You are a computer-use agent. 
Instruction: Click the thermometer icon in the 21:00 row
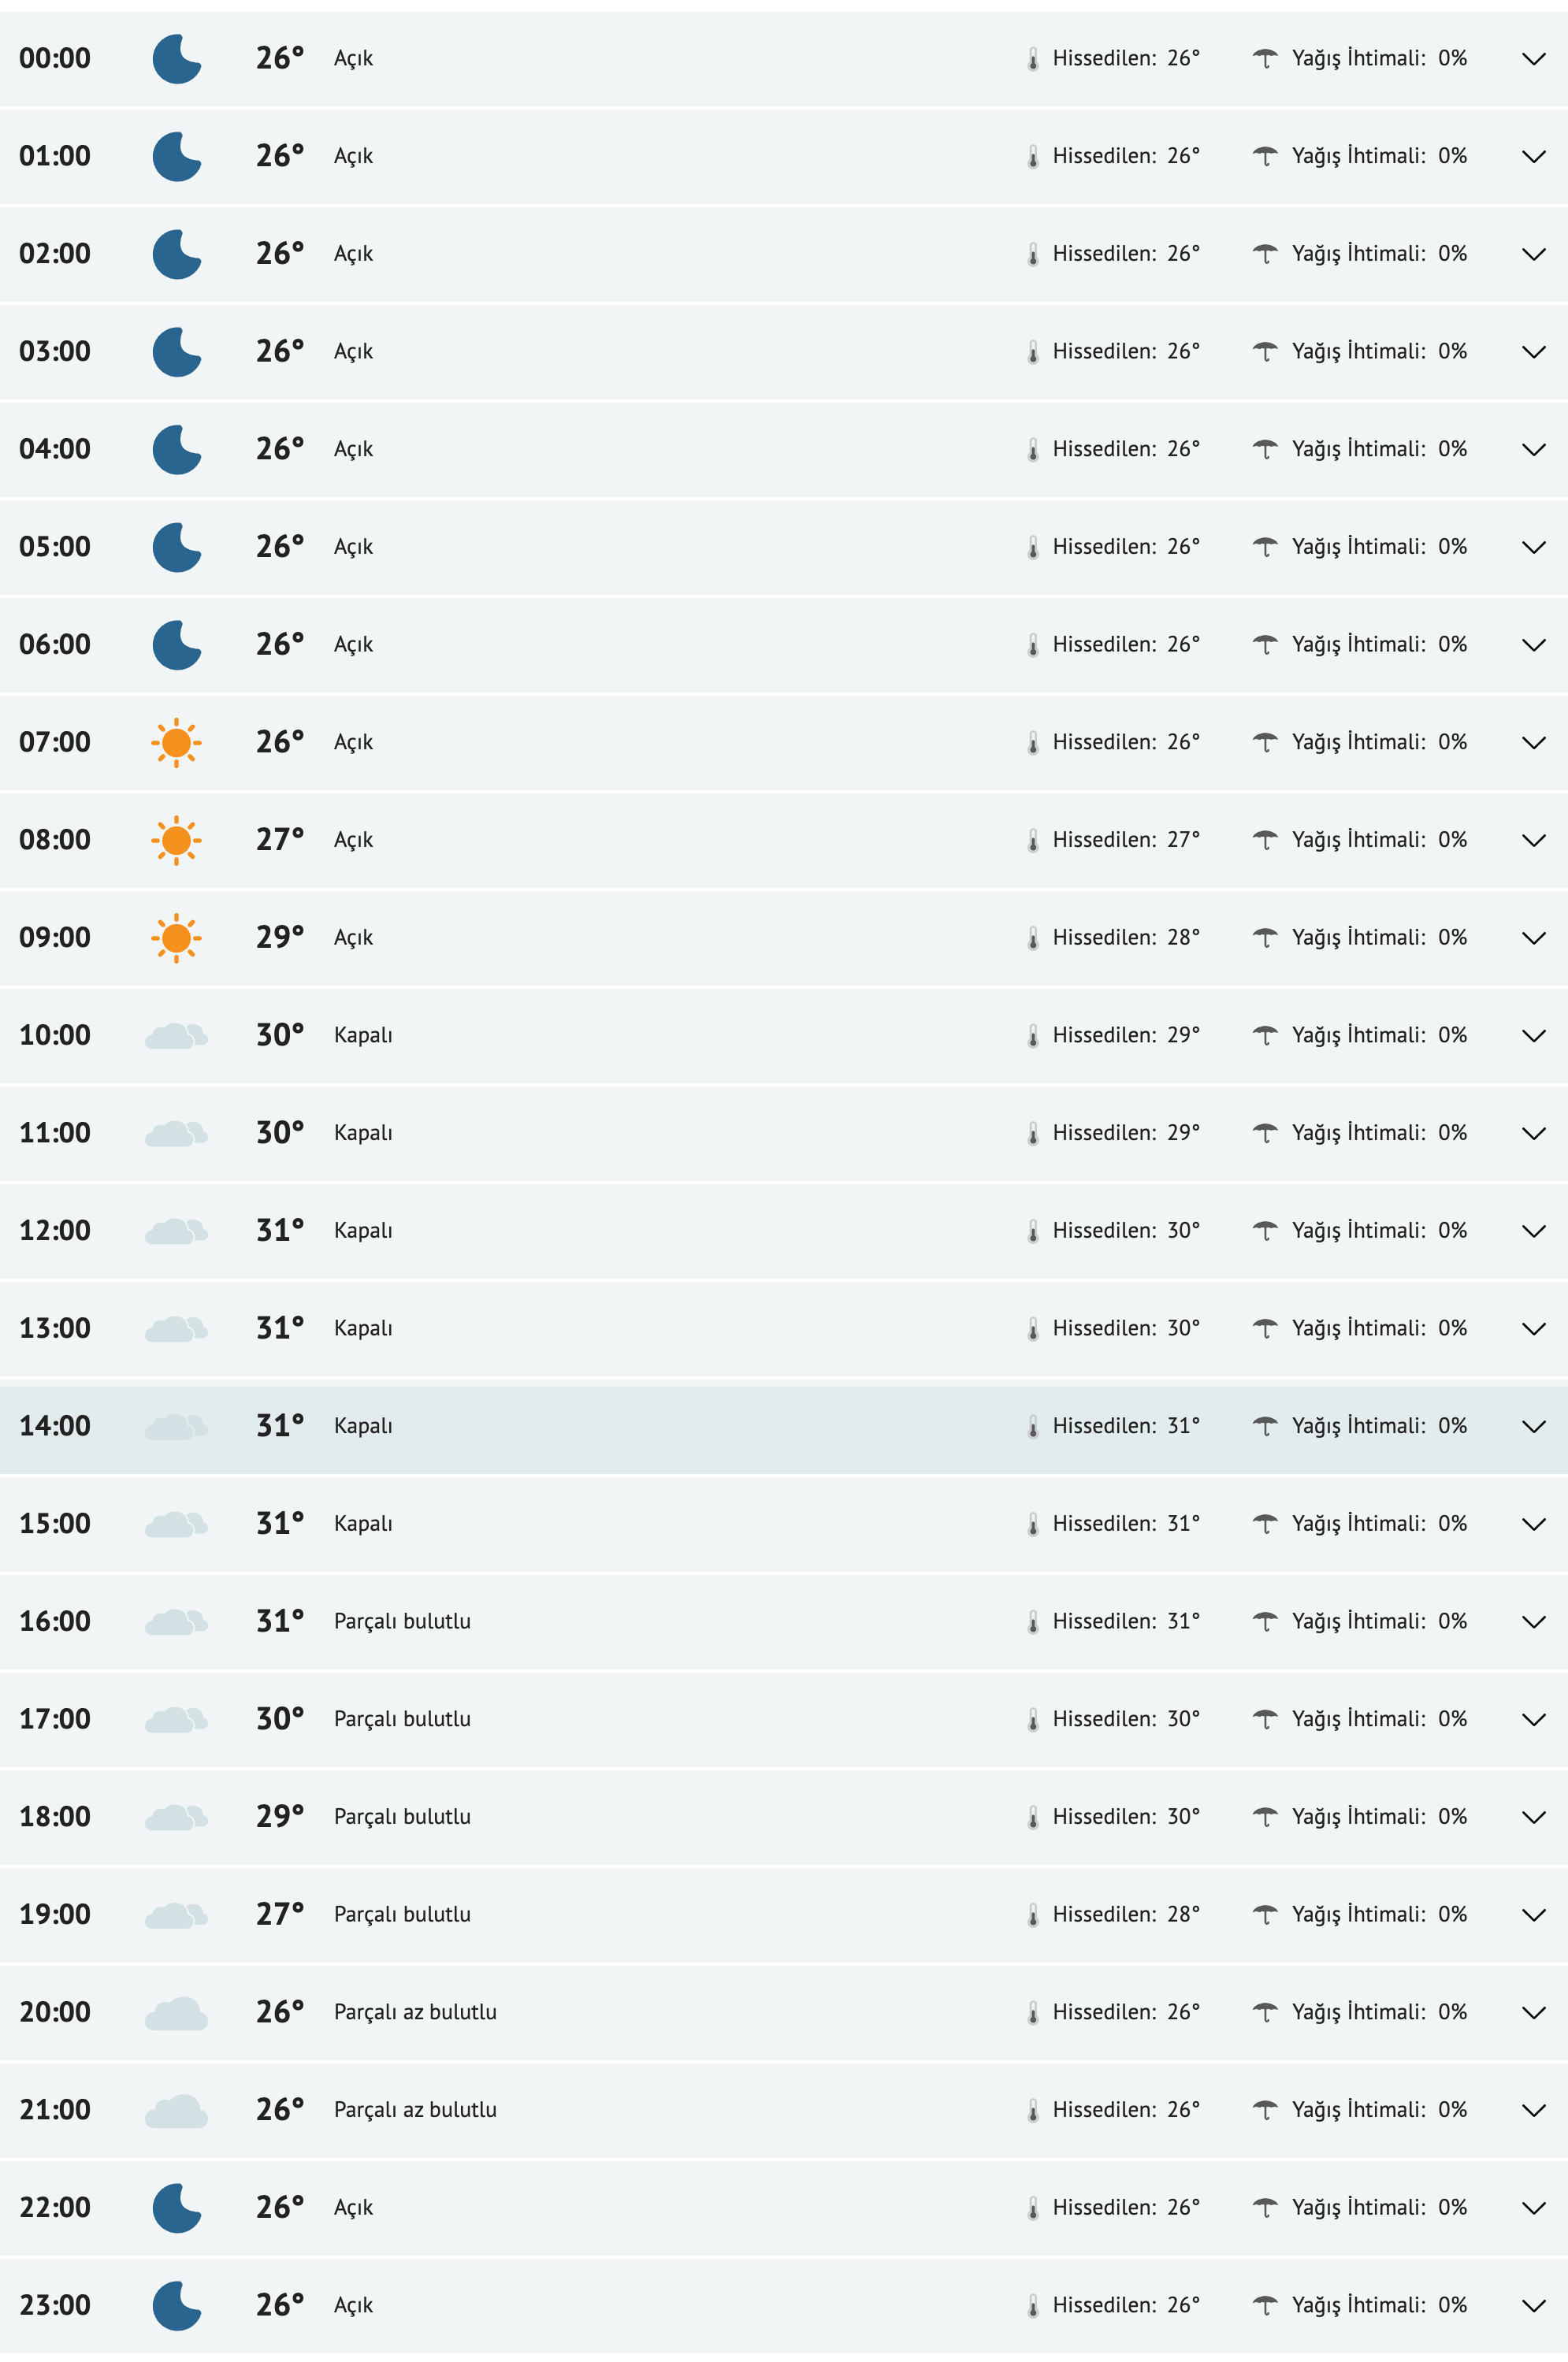[x=1033, y=2110]
